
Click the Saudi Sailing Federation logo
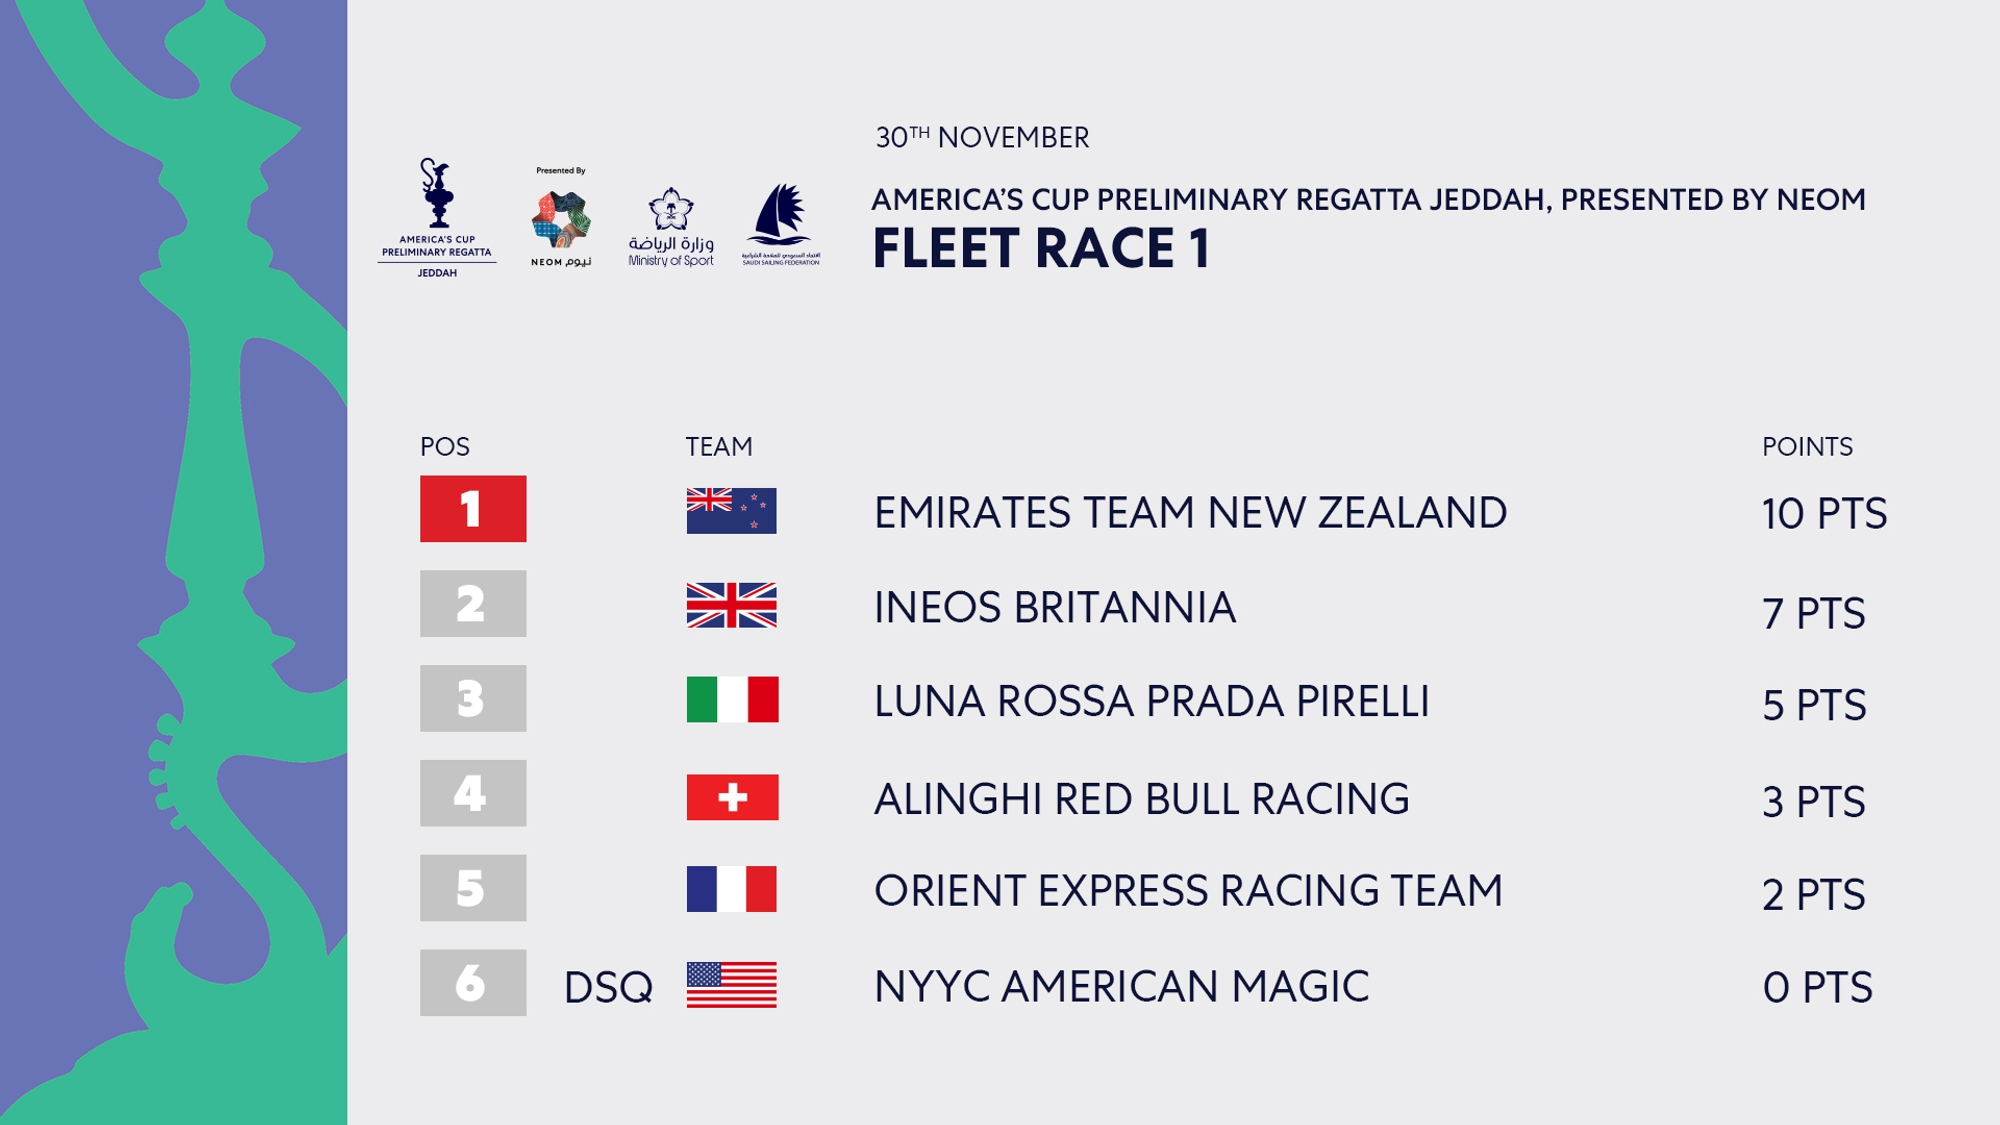coord(780,224)
